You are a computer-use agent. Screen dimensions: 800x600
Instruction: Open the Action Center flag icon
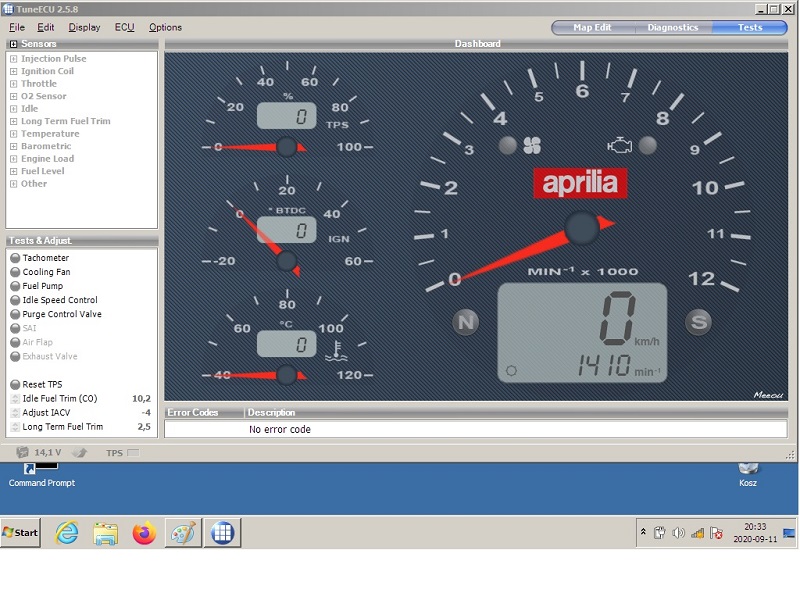click(x=716, y=533)
